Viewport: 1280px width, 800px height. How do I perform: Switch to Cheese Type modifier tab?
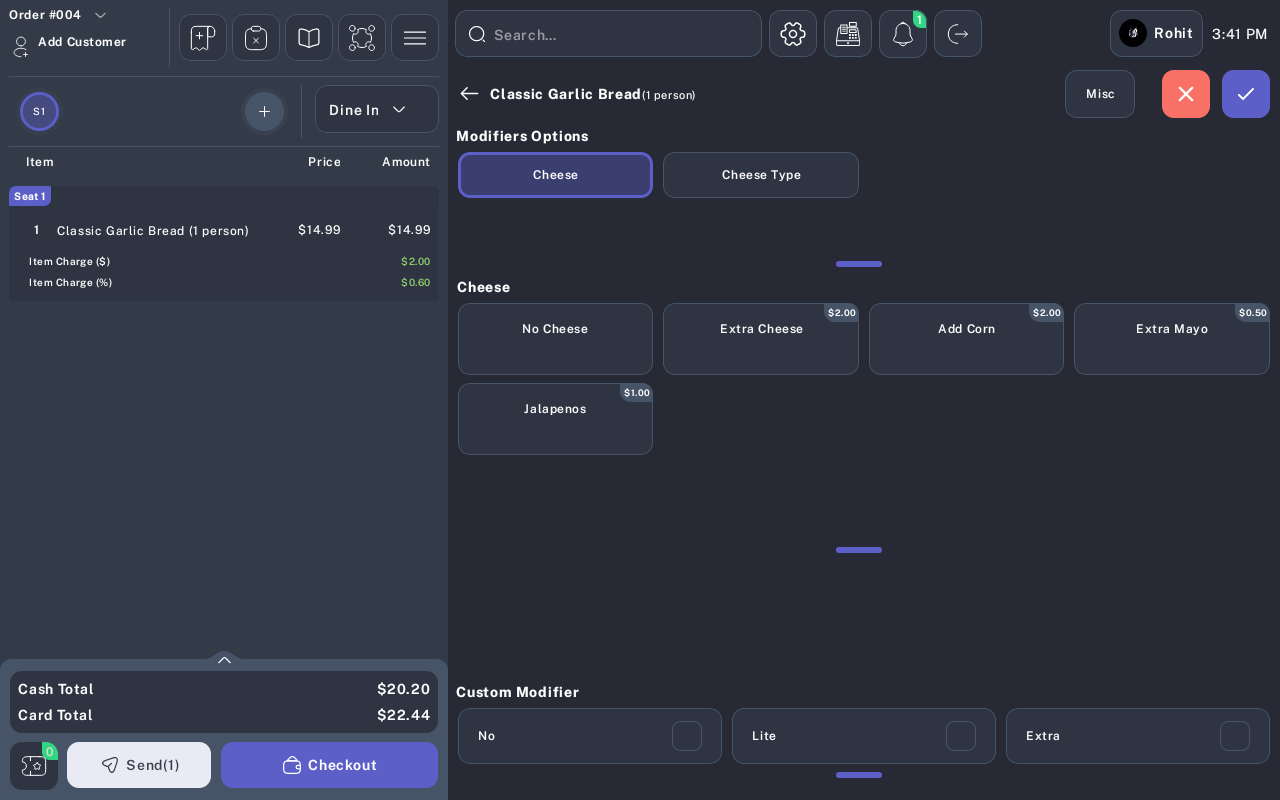tap(761, 175)
